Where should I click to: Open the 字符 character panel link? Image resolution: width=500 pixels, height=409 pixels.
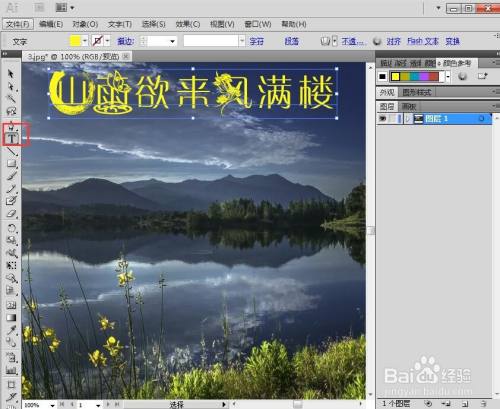coord(256,41)
